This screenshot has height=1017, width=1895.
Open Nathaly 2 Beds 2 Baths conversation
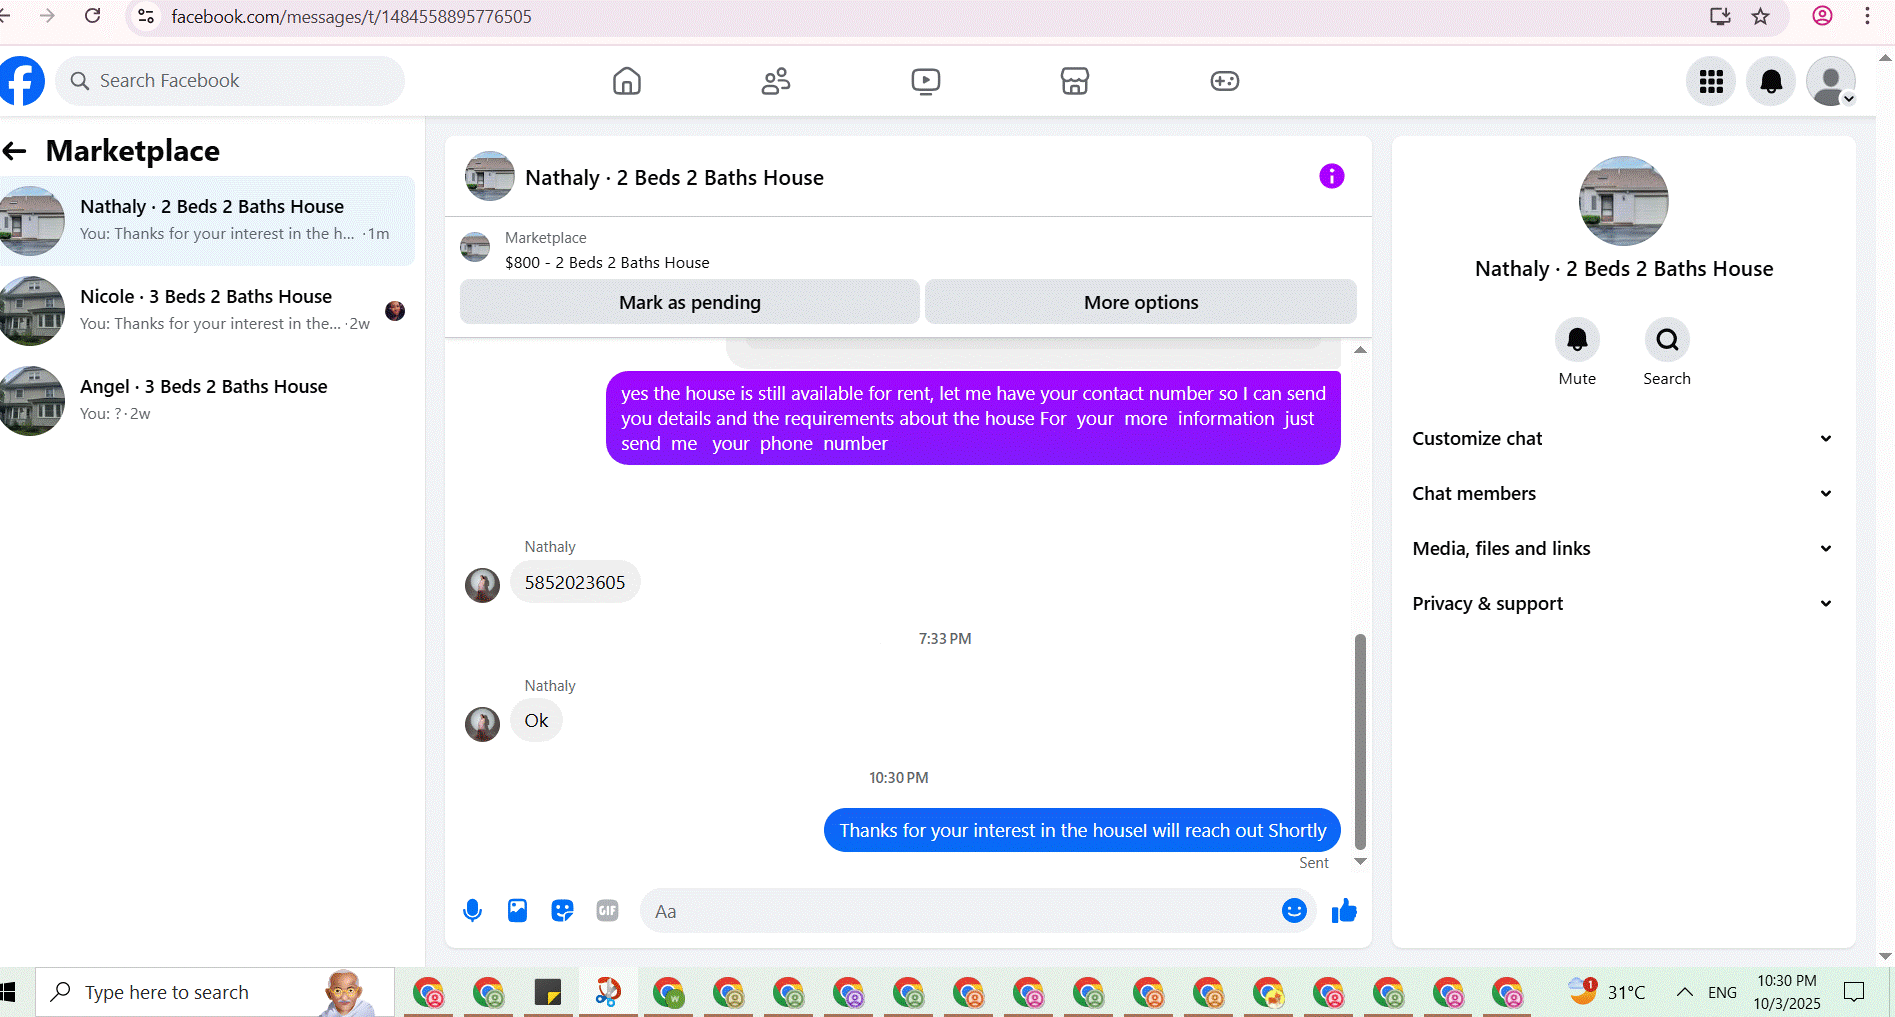point(207,221)
